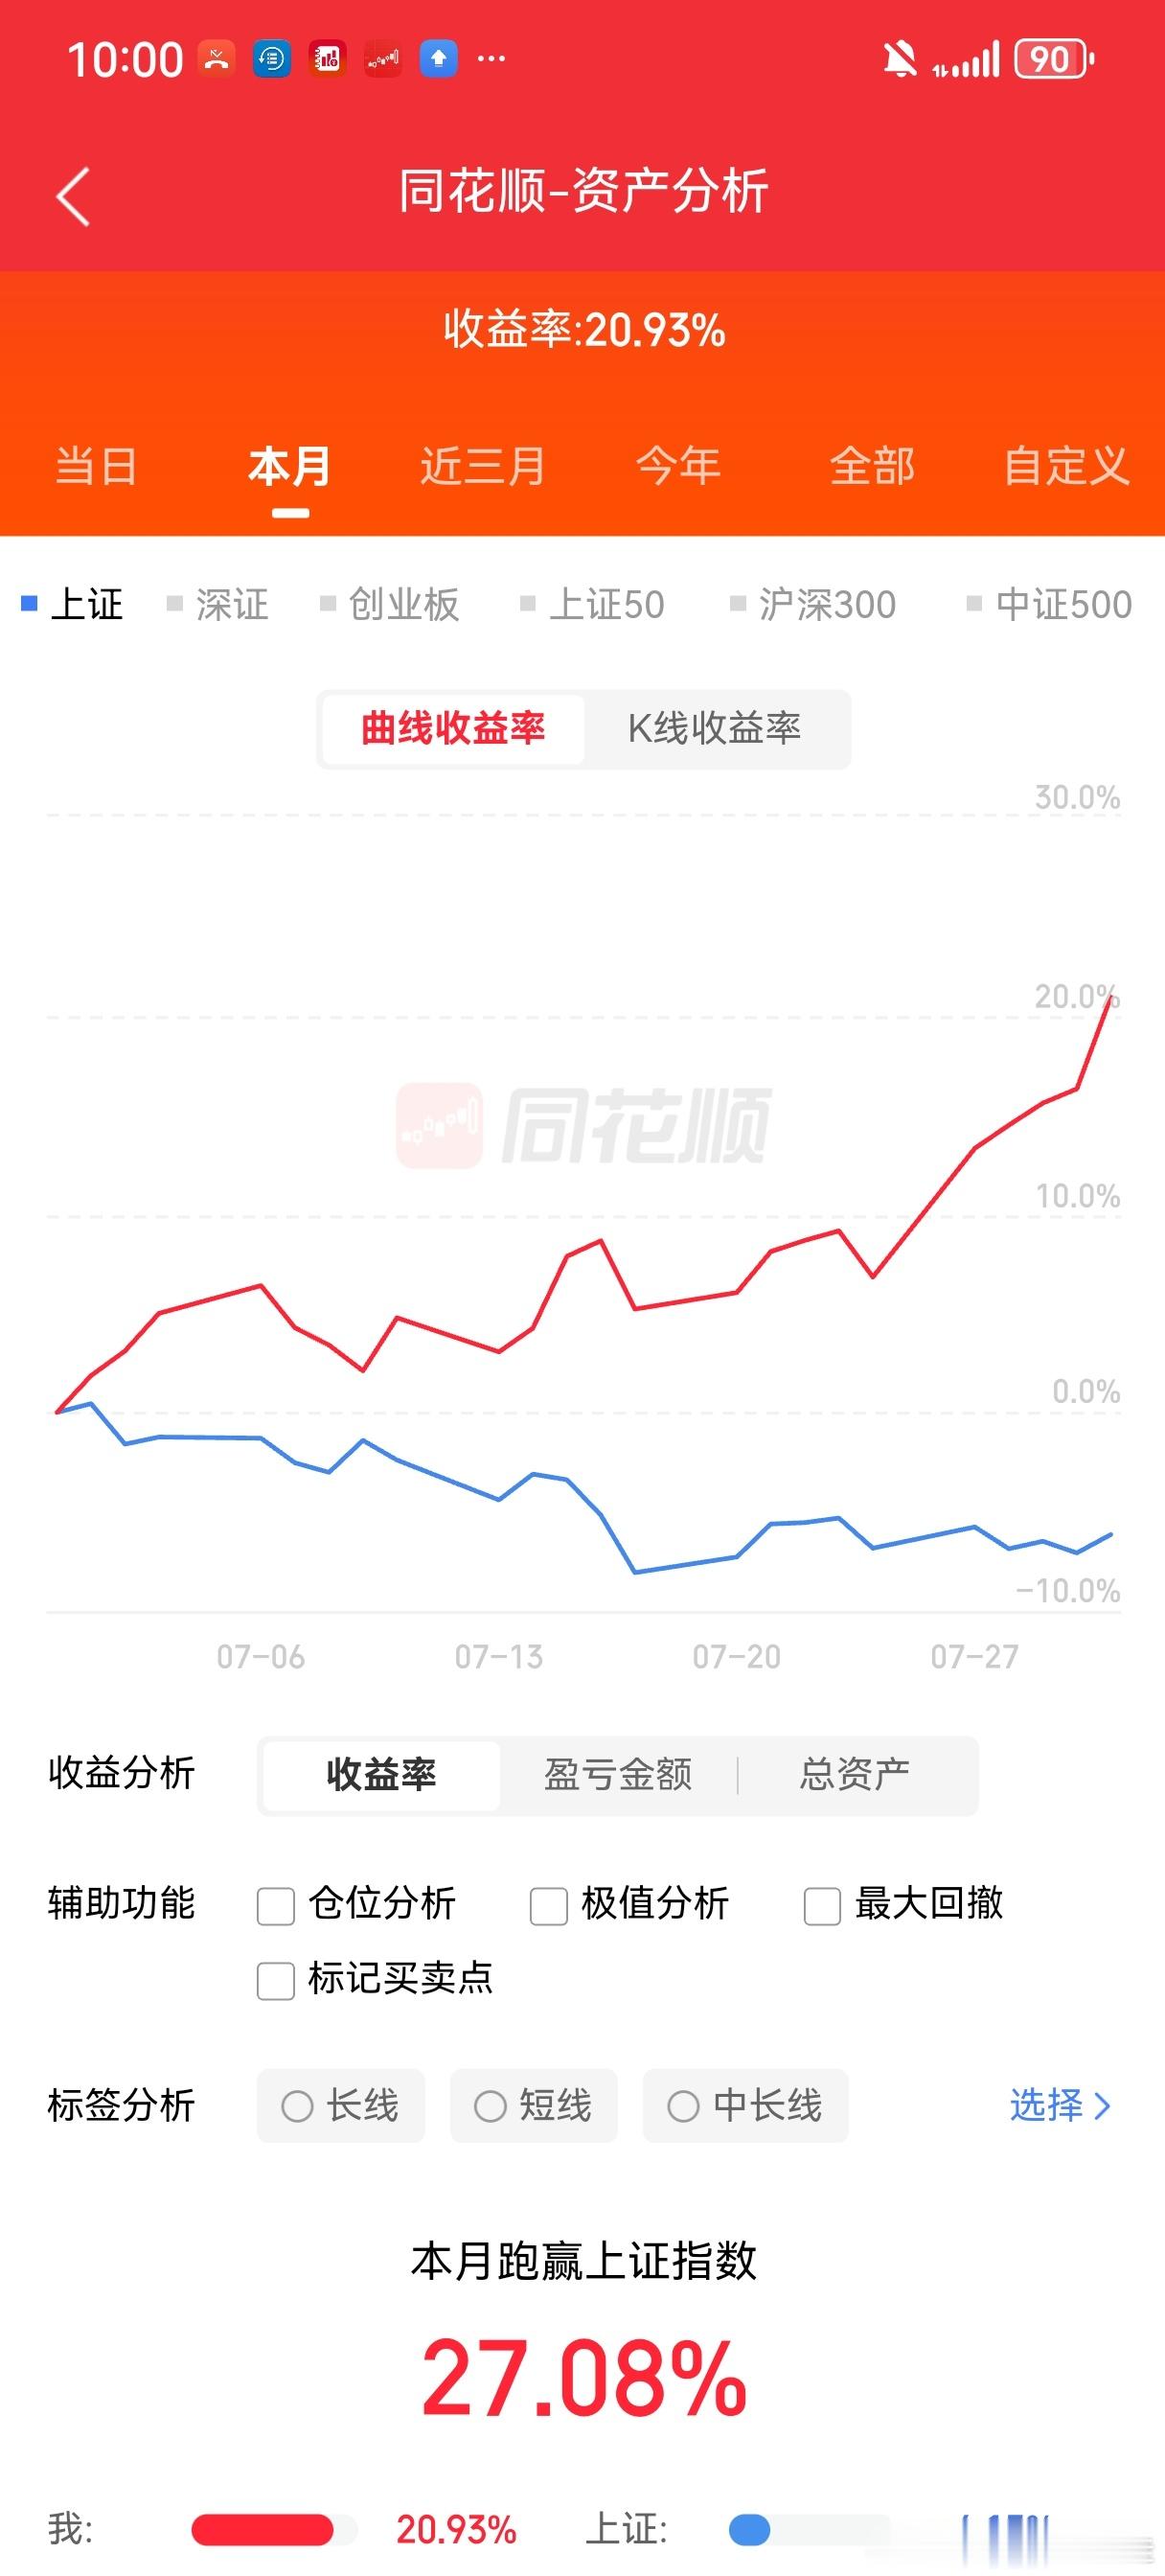Check the 极值分析 option
The height and width of the screenshot is (2576, 1165).
point(548,1905)
